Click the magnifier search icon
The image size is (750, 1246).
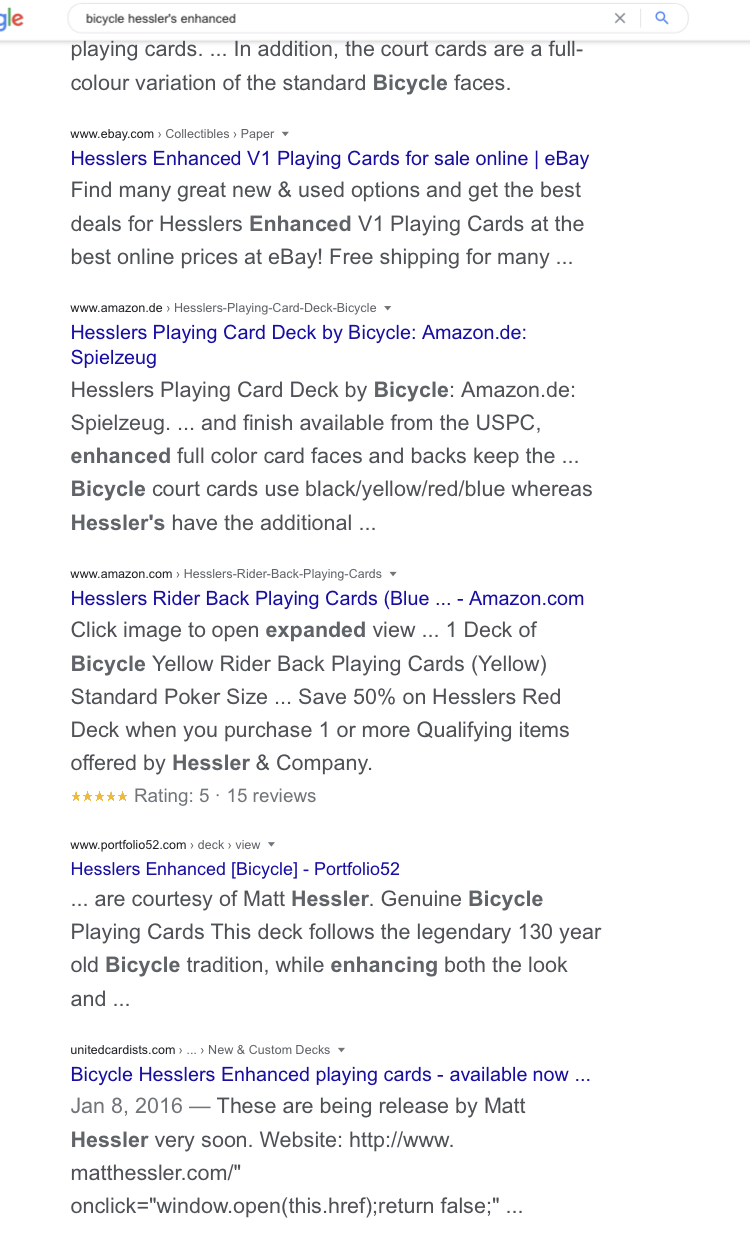coord(661,18)
